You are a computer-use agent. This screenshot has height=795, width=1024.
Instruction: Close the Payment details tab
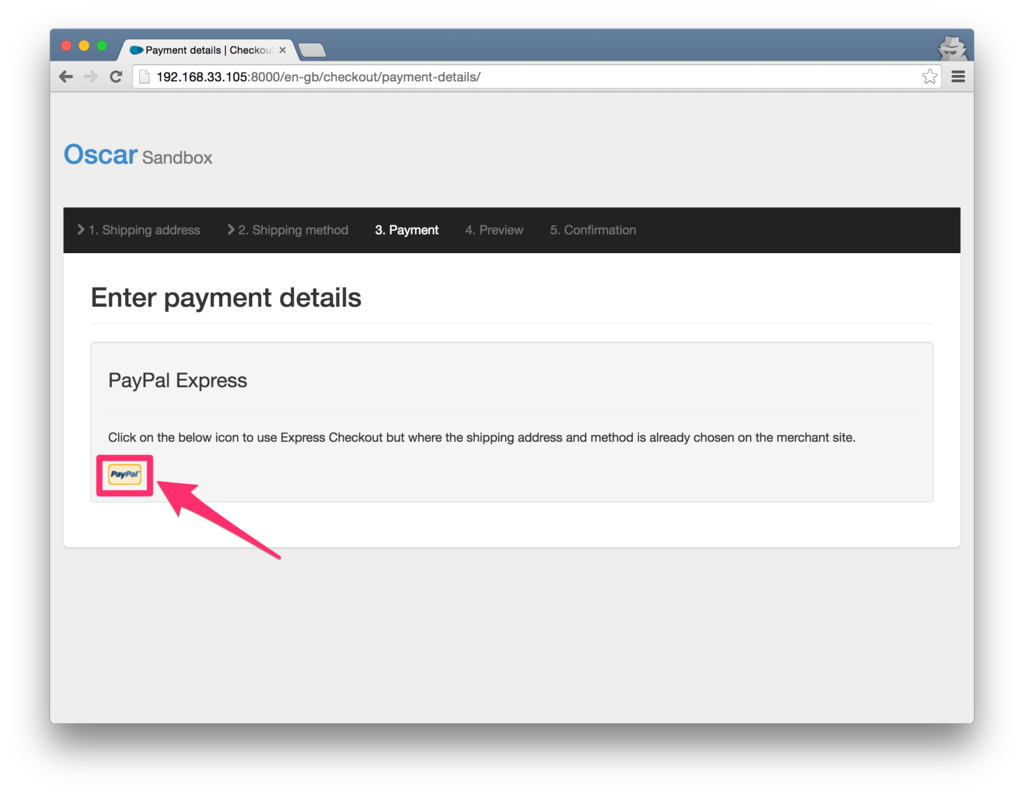coord(282,50)
